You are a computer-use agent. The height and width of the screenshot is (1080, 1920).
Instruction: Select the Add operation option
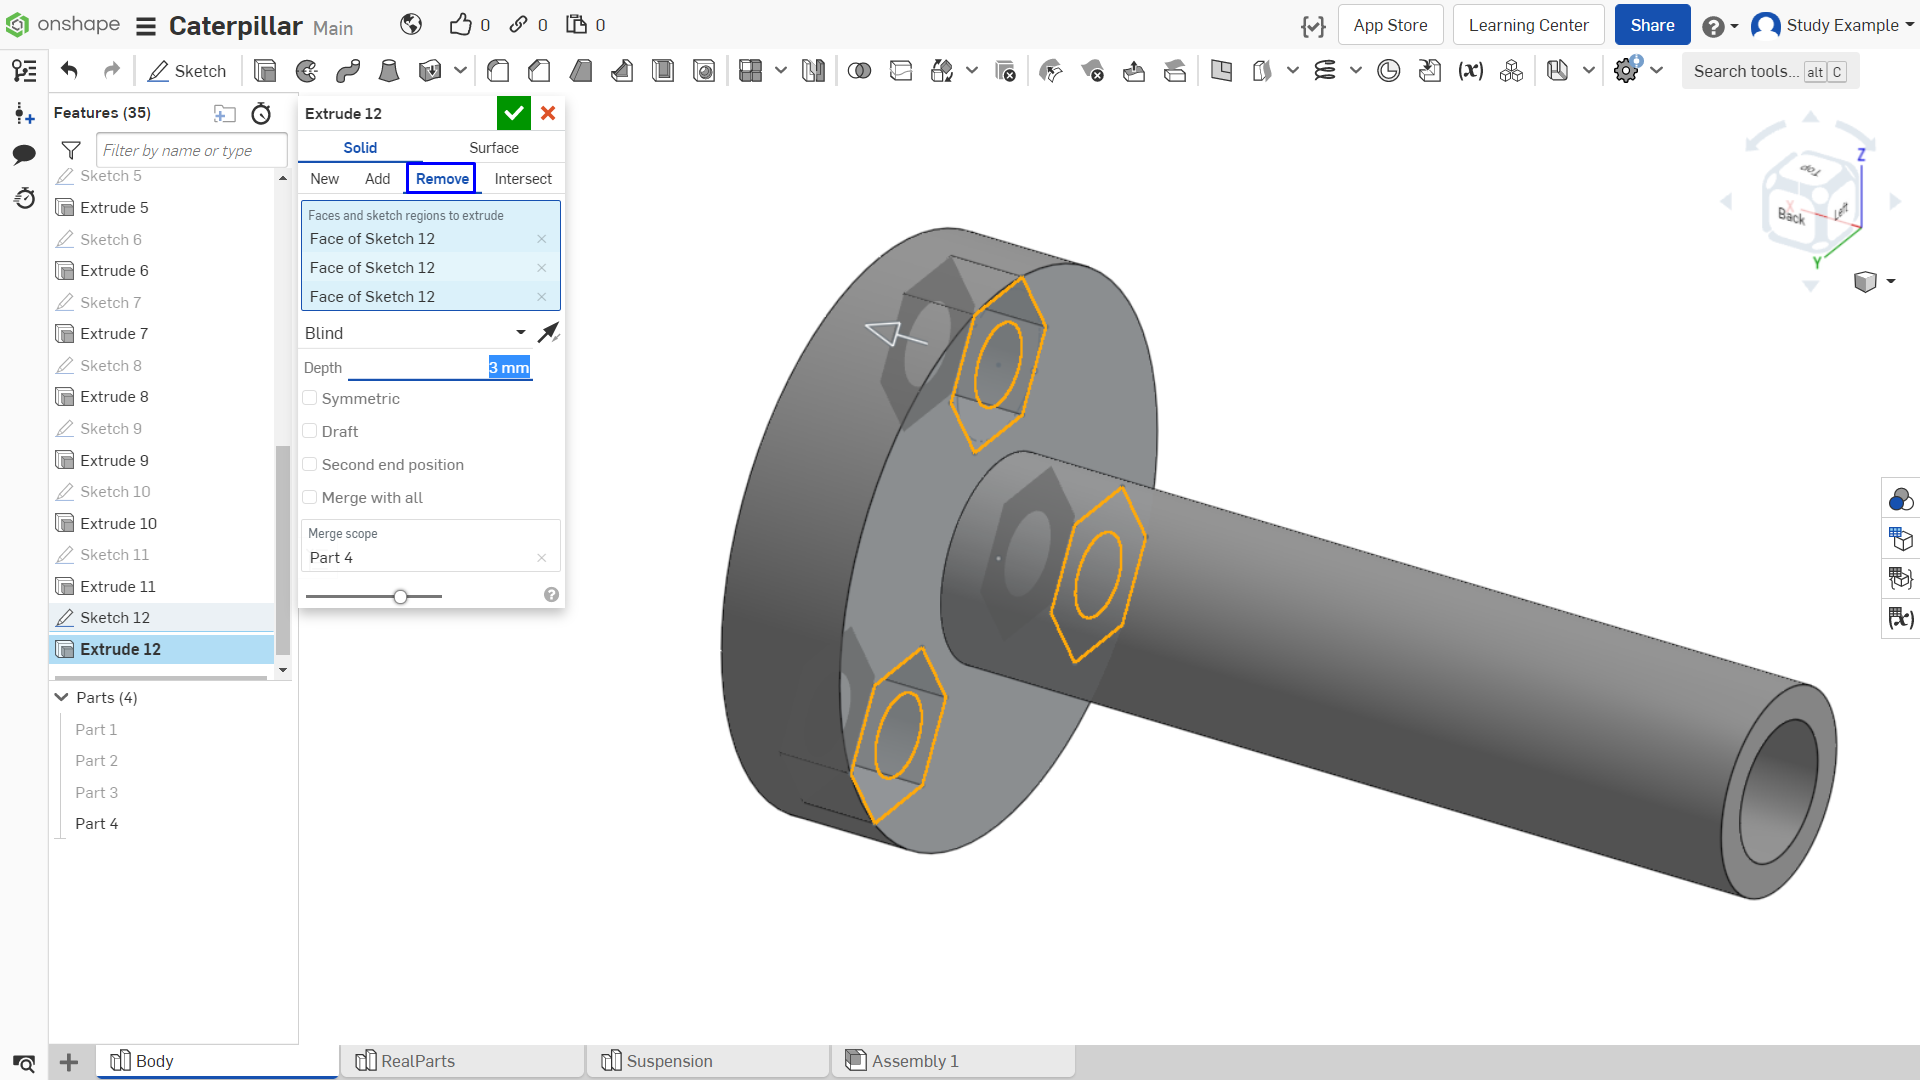tap(378, 179)
